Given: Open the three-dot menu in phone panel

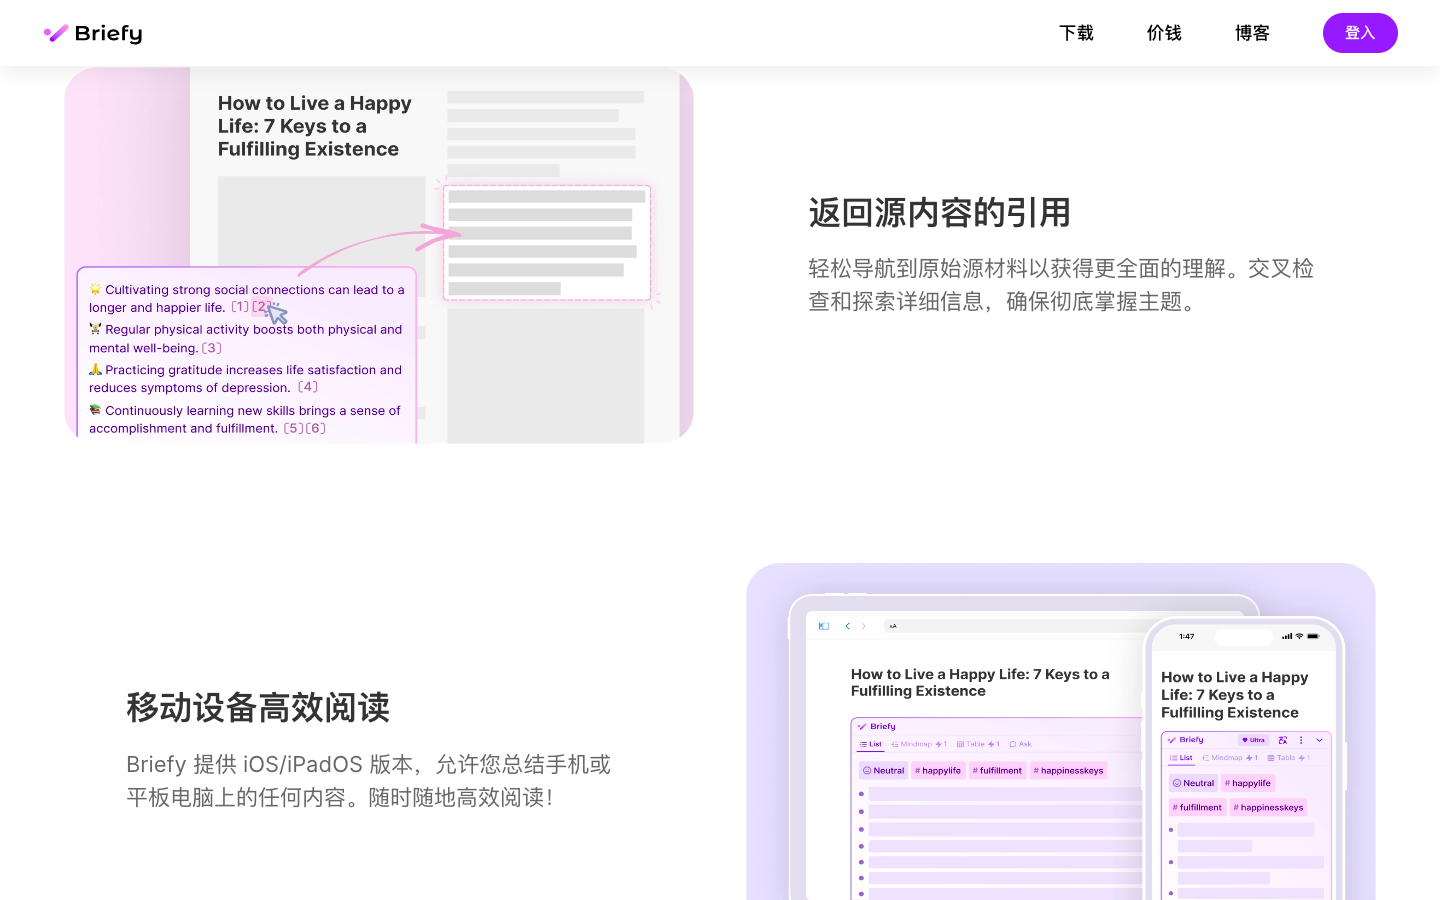Looking at the screenshot, I should pos(1301,740).
